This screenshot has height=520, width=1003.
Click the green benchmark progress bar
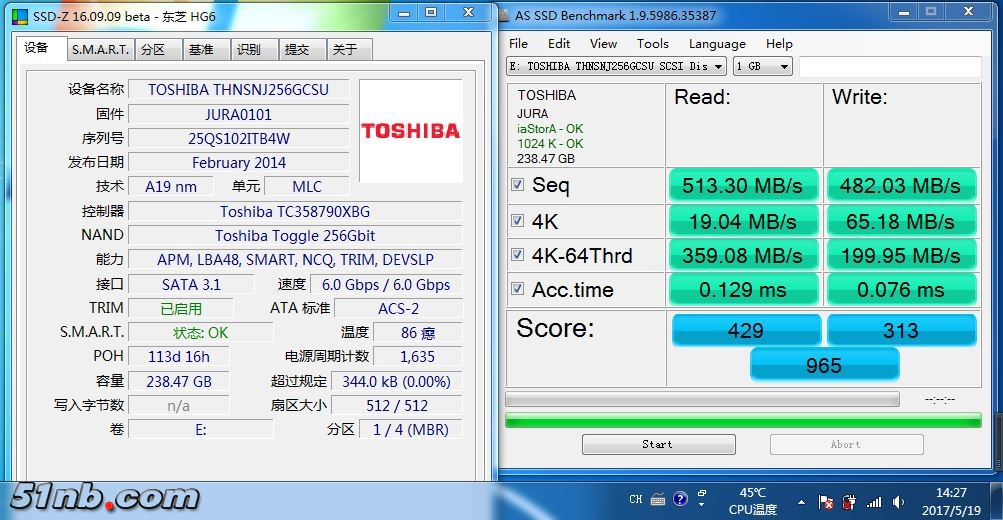(x=743, y=420)
